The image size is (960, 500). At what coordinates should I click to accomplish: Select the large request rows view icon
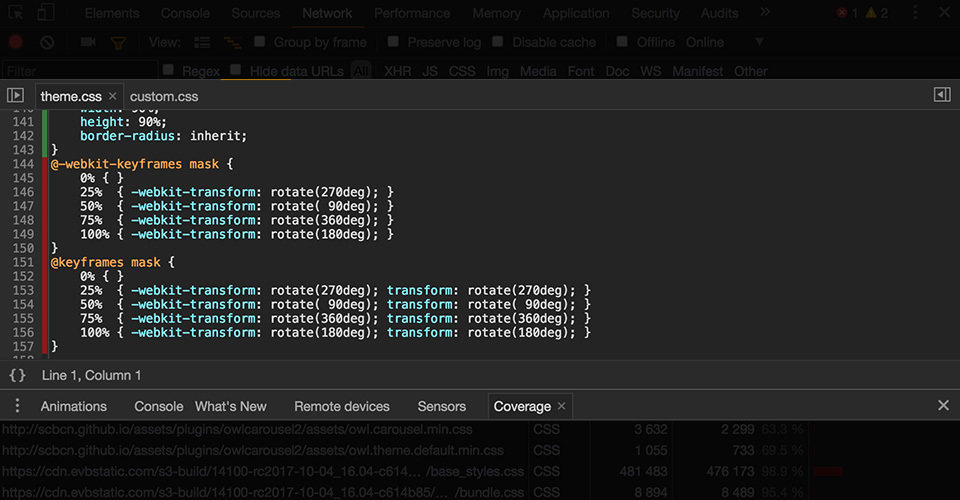202,42
